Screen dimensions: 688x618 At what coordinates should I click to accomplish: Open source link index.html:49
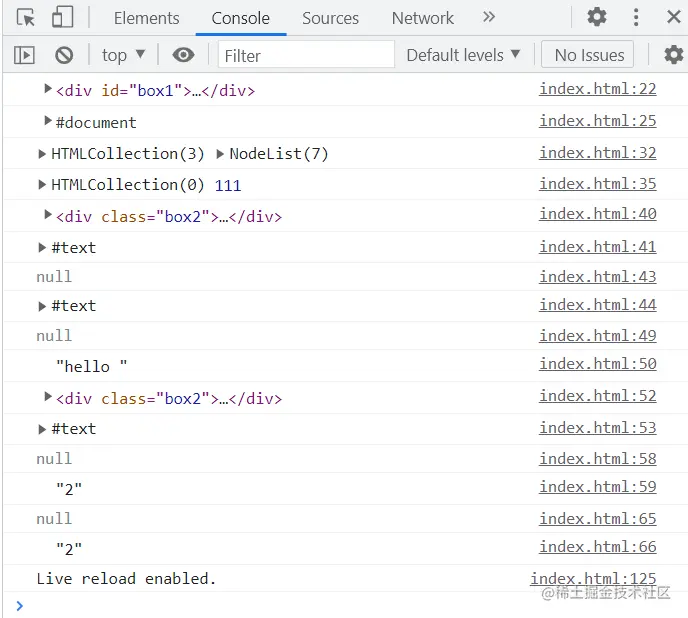click(598, 336)
